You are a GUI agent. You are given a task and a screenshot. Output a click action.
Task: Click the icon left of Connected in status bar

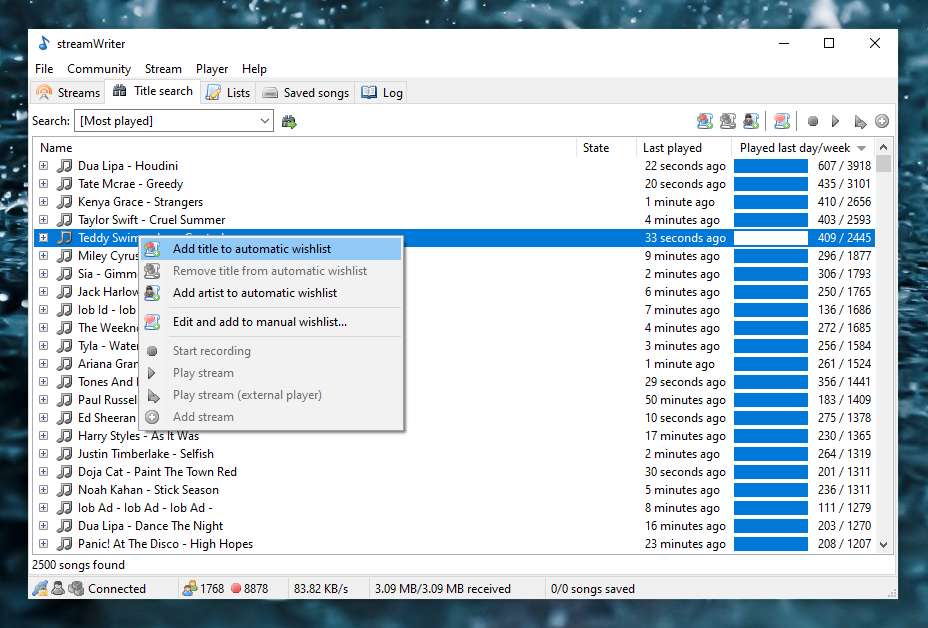click(x=76, y=588)
